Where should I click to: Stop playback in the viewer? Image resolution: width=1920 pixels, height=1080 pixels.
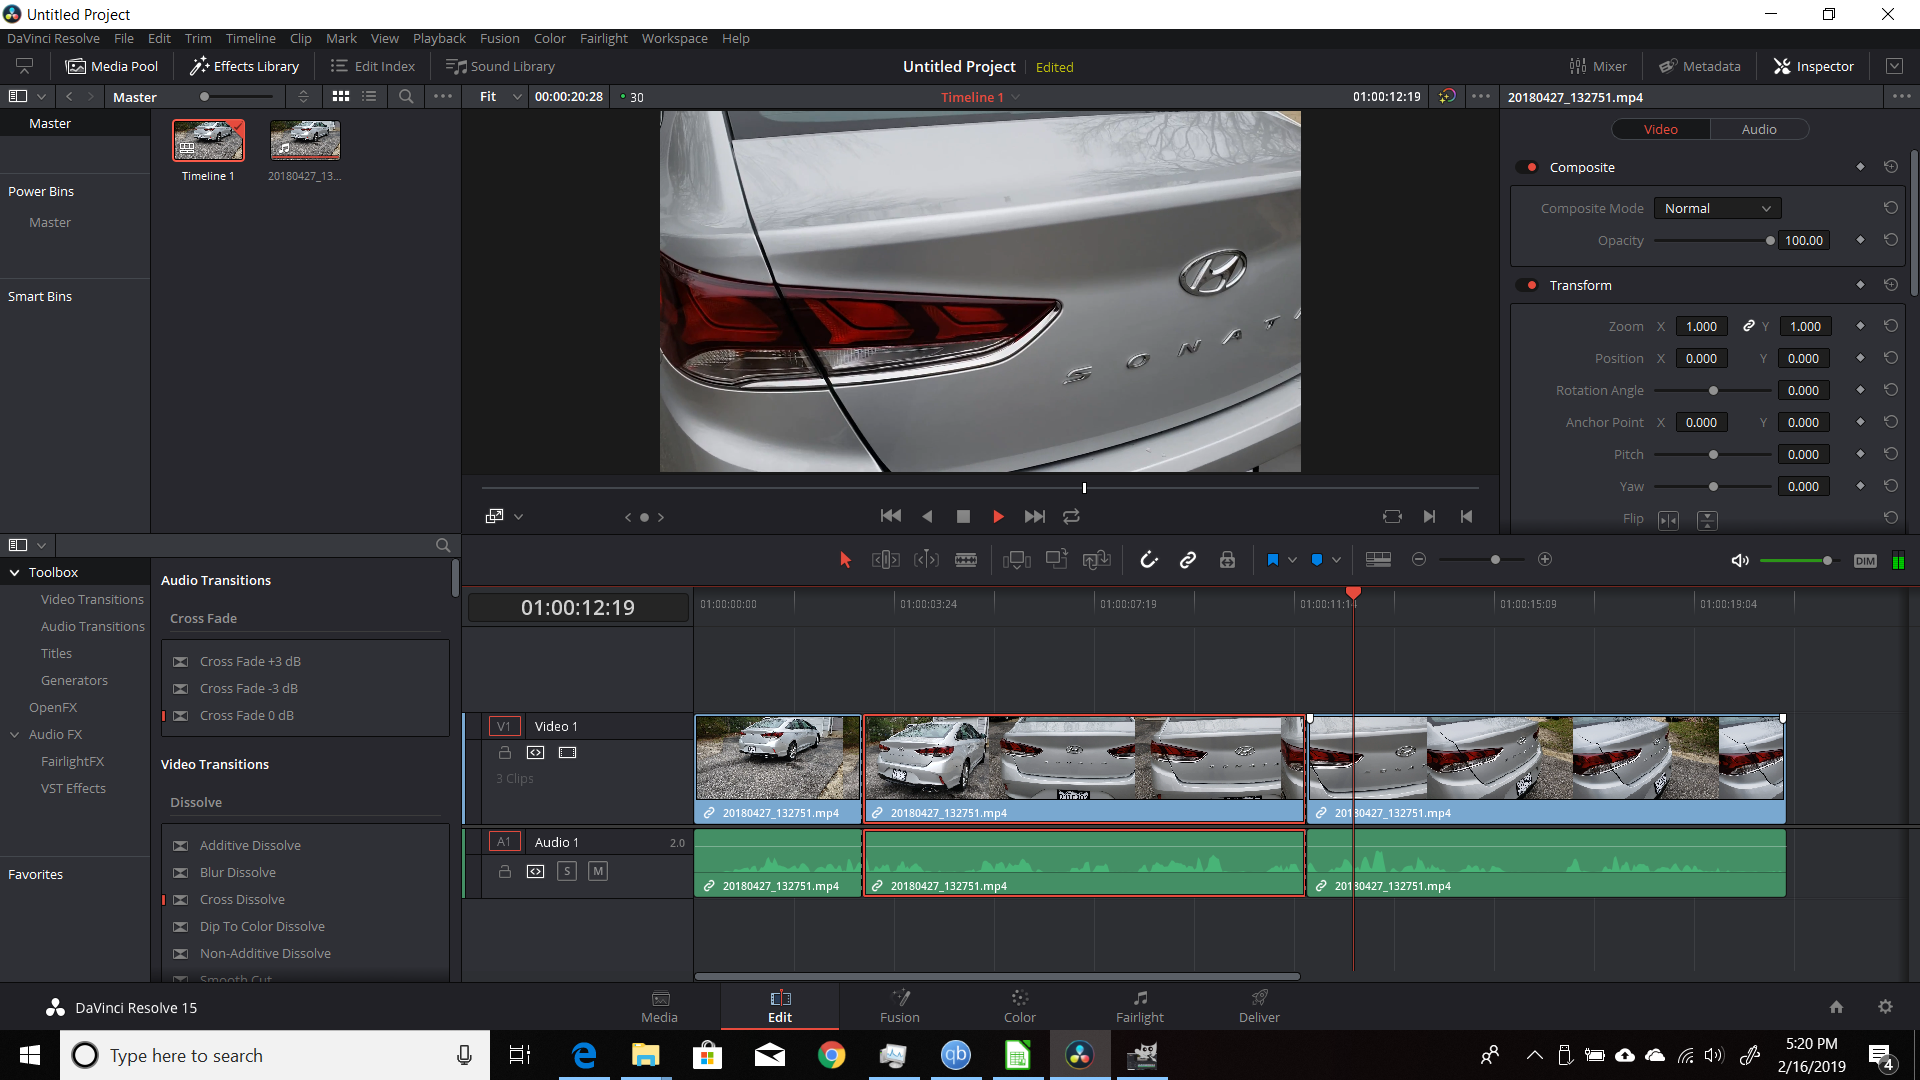[963, 517]
